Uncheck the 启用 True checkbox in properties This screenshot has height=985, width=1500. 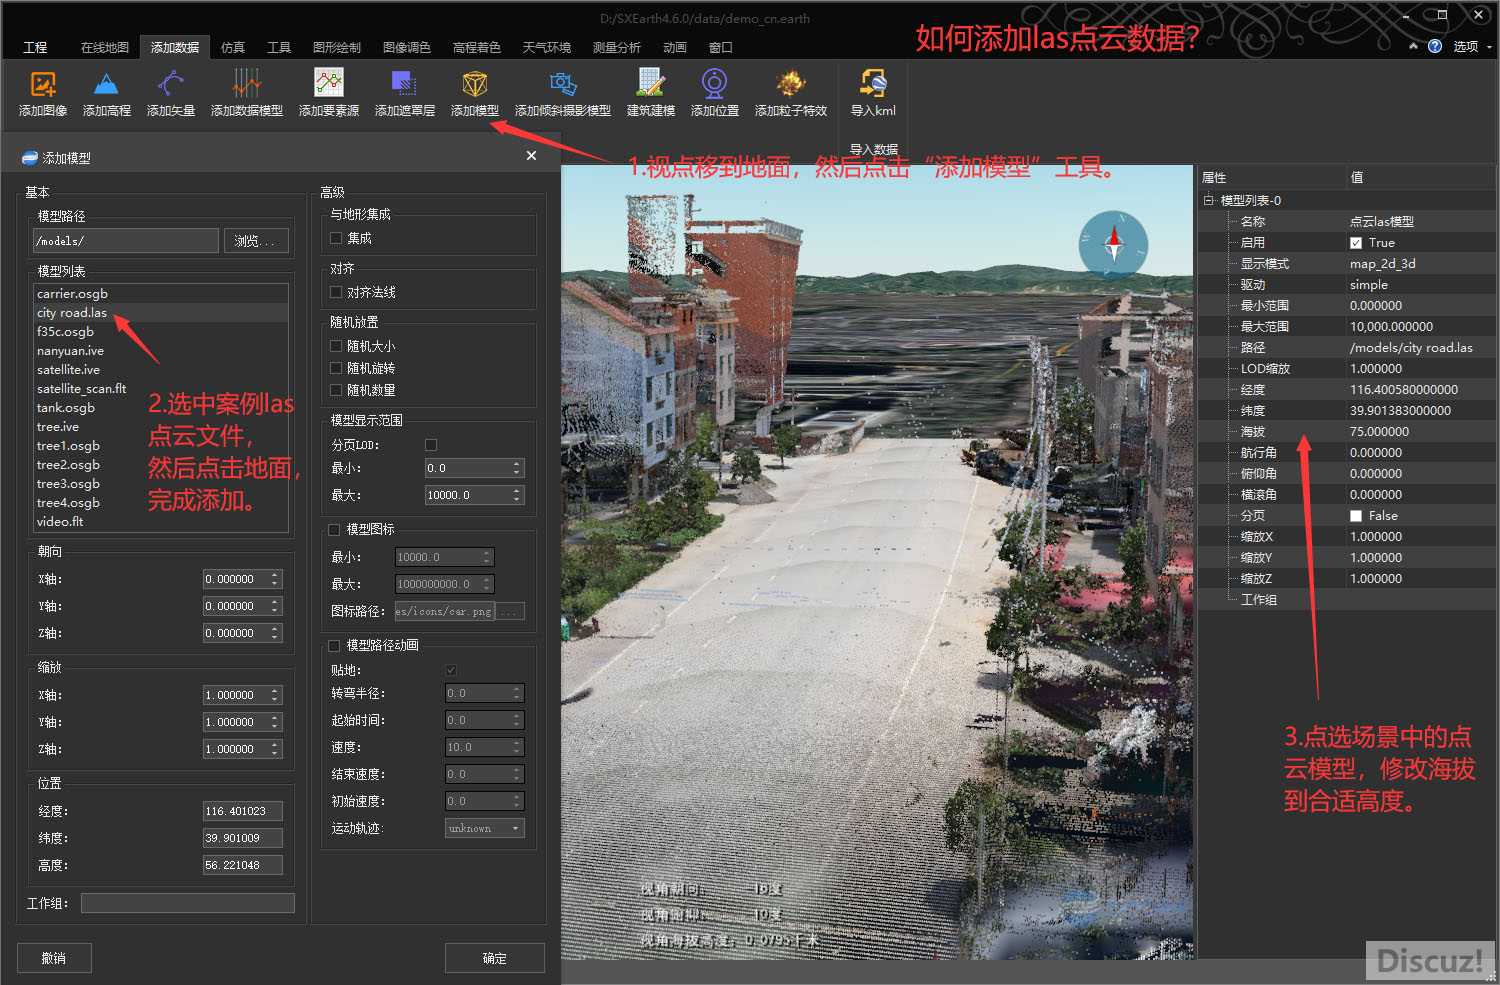(x=1356, y=243)
